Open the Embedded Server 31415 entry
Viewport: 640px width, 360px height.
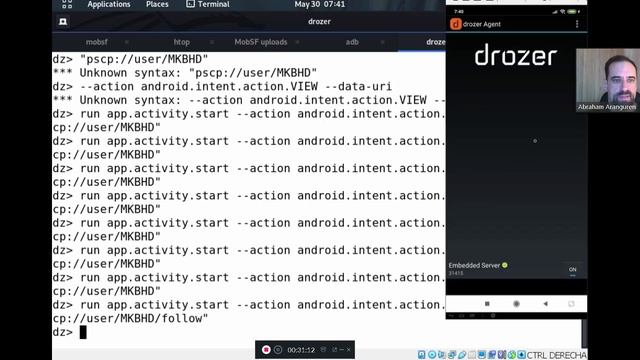coord(478,269)
